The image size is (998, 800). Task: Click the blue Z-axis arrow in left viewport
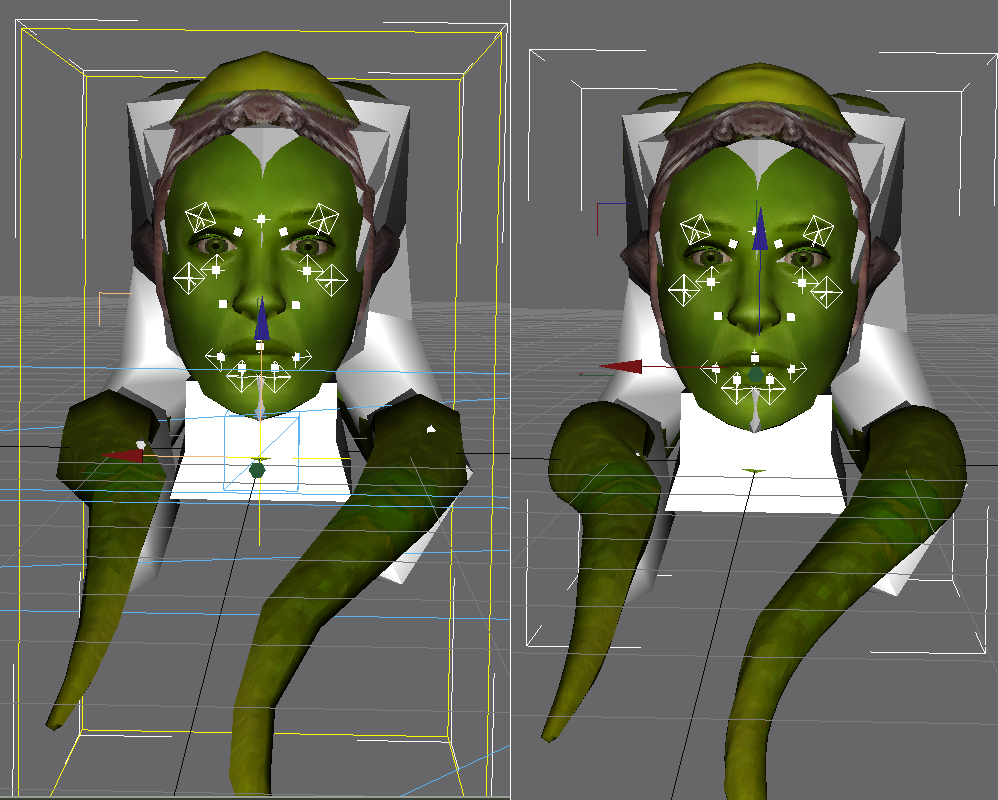click(261, 320)
